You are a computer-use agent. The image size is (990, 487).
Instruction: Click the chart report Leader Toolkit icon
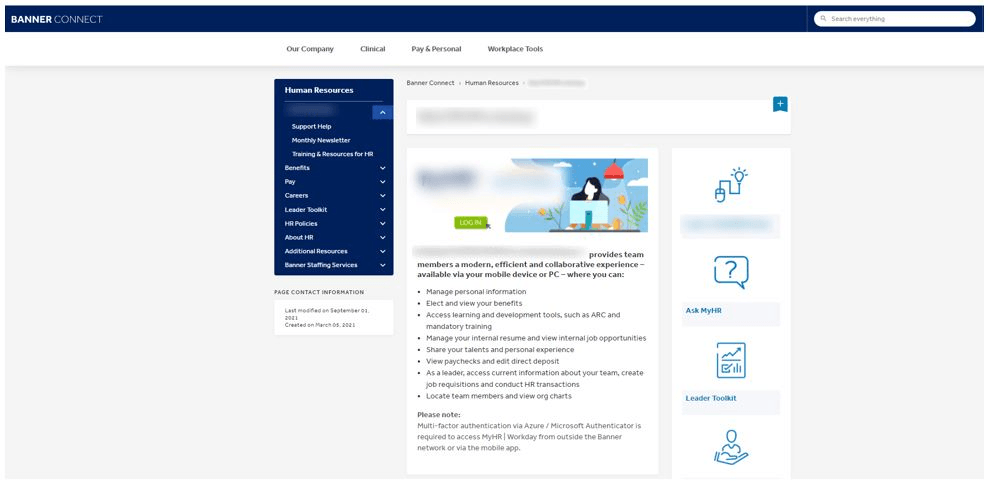[731, 360]
